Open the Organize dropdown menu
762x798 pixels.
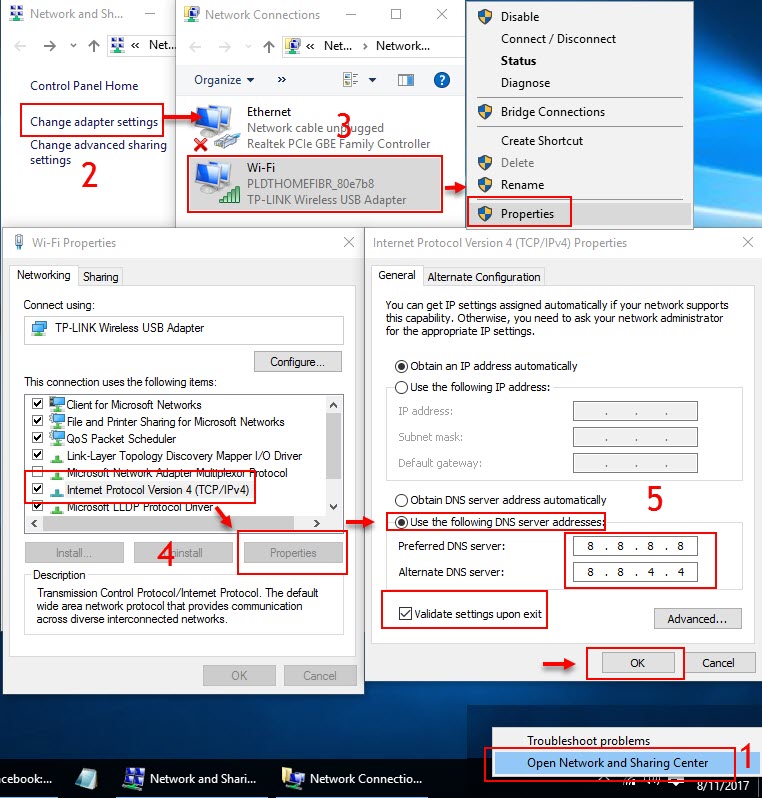pos(224,80)
